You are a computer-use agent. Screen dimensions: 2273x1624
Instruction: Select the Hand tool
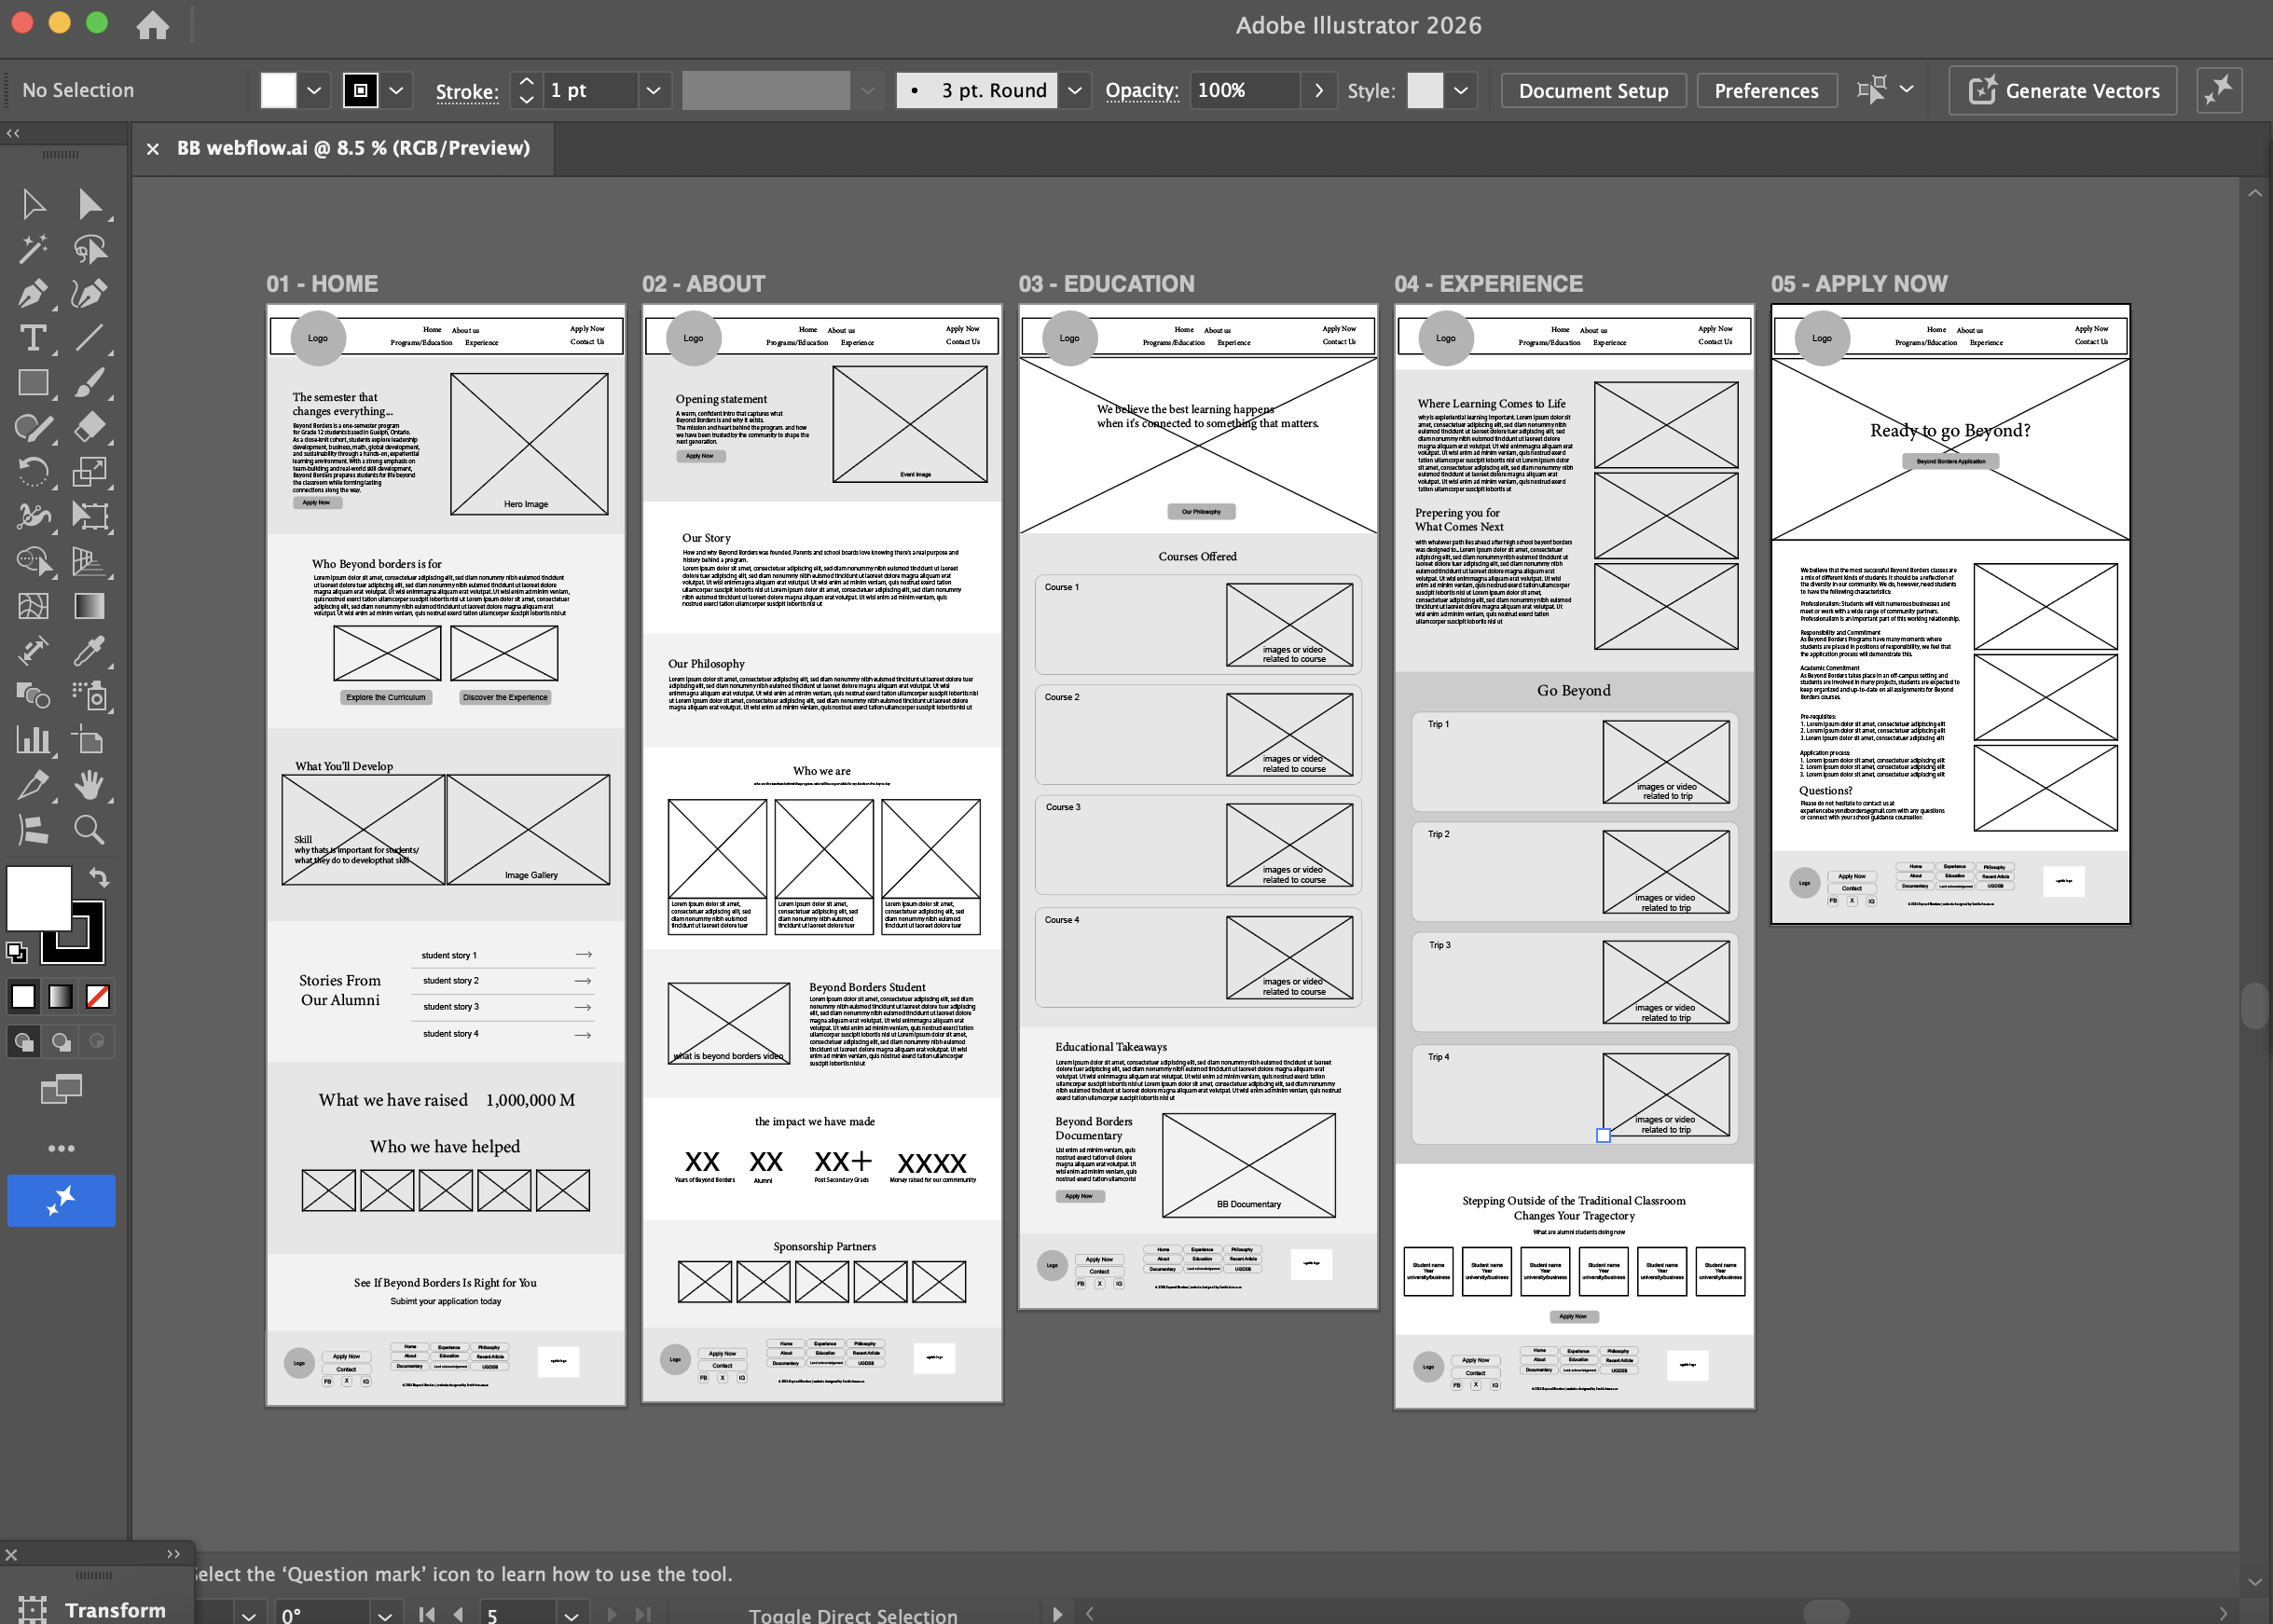tap(90, 785)
